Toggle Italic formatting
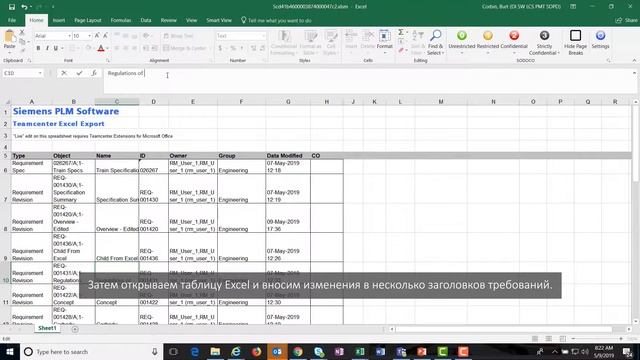 (47, 48)
